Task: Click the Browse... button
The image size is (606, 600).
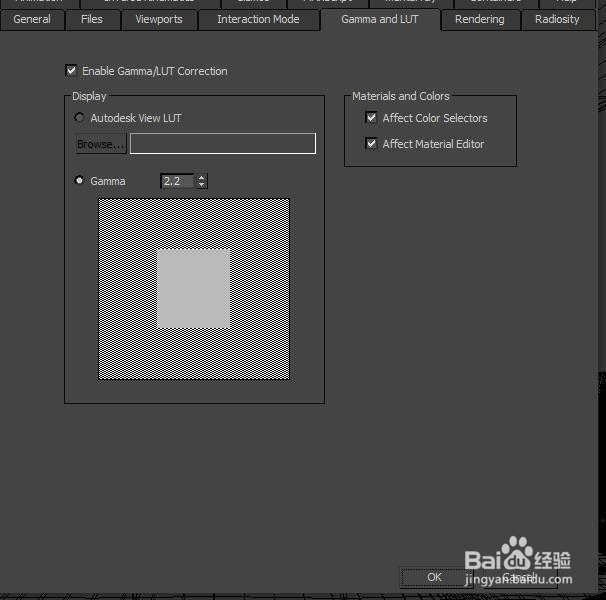Action: pyautogui.click(x=101, y=144)
